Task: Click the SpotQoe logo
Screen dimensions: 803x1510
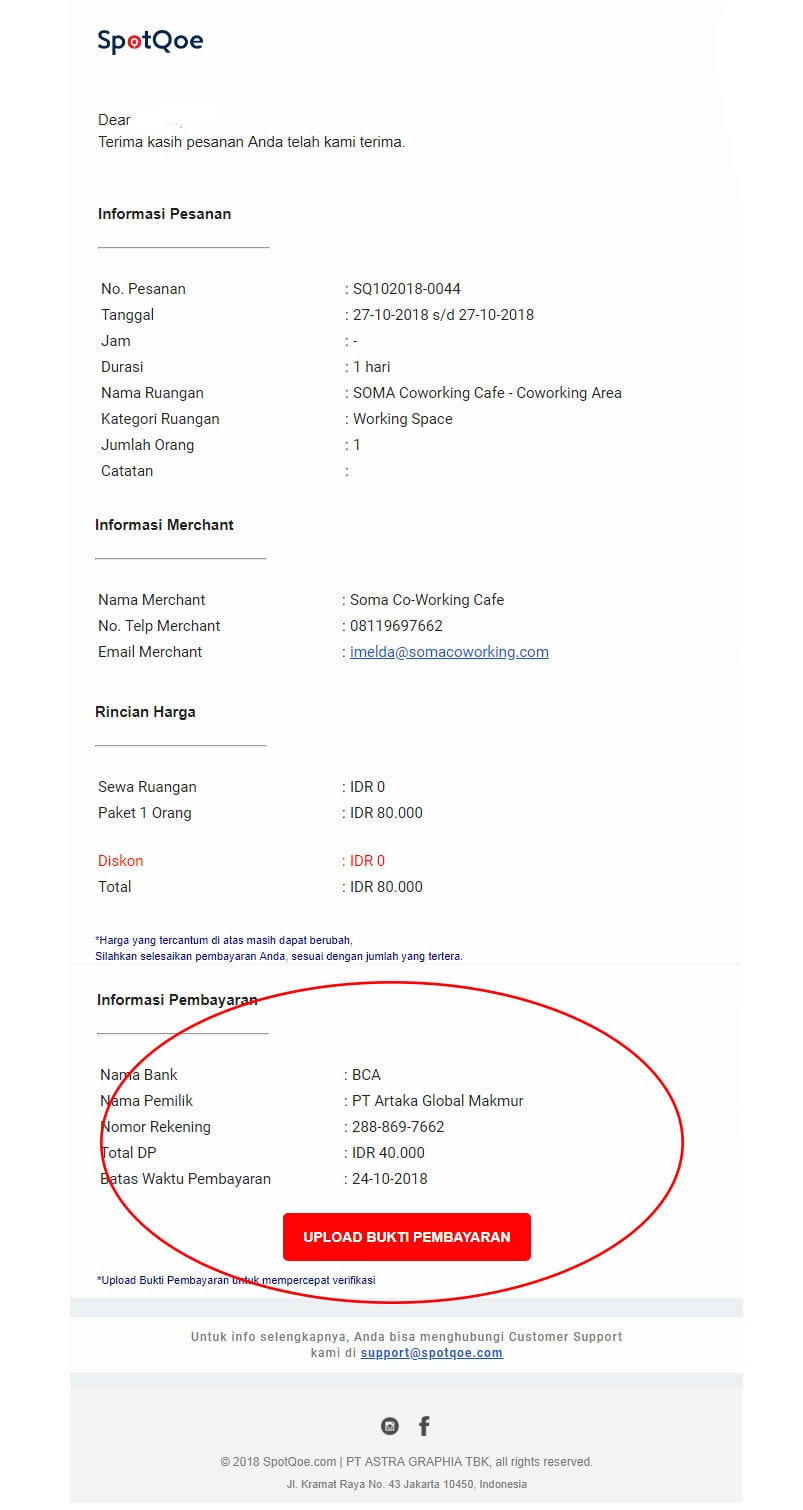Action: click(150, 41)
